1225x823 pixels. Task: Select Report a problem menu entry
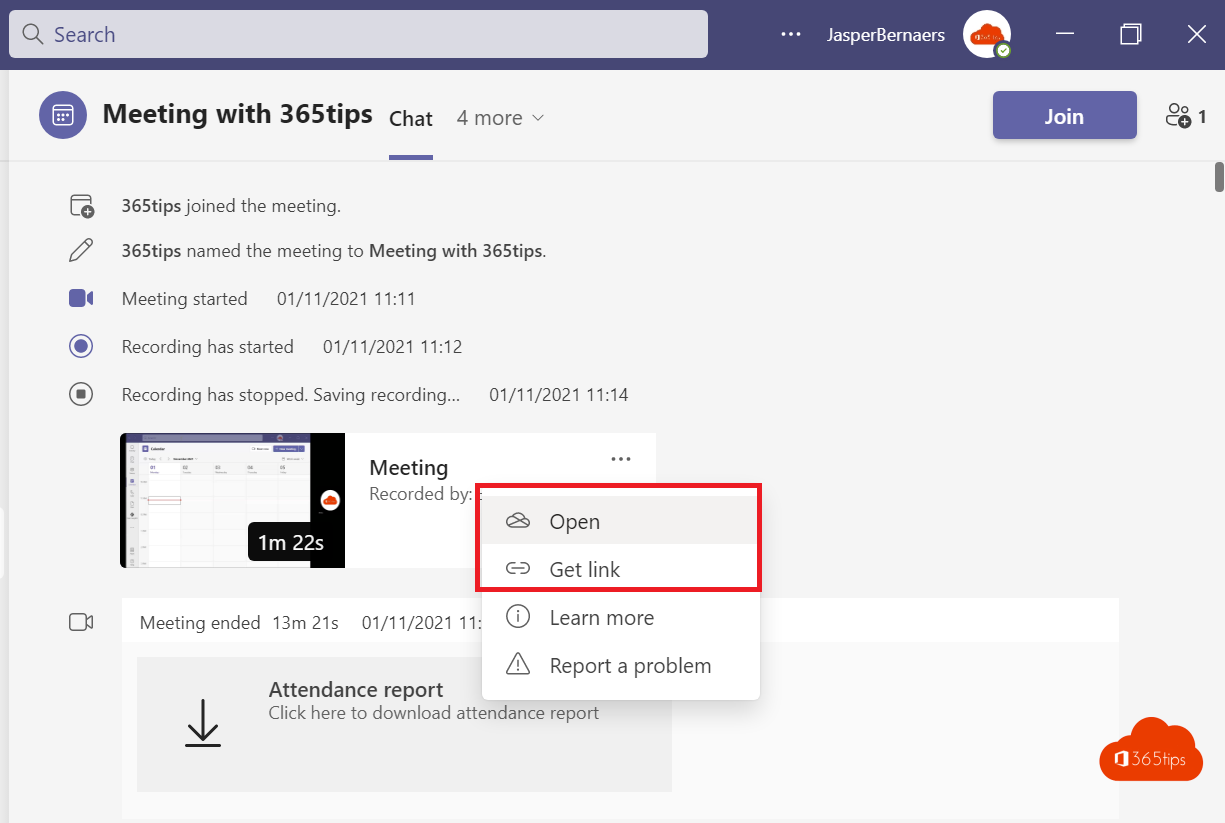[630, 666]
